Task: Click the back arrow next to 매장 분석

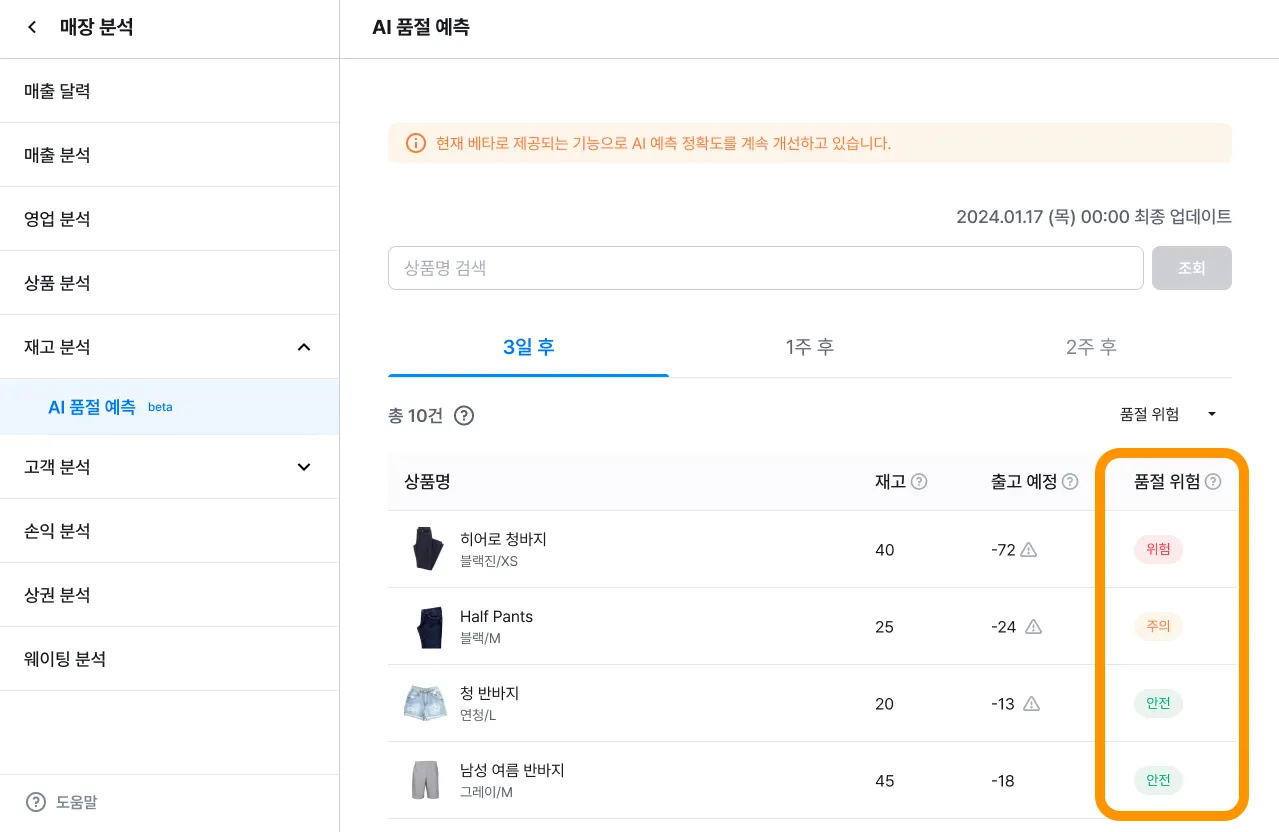Action: coord(33,28)
